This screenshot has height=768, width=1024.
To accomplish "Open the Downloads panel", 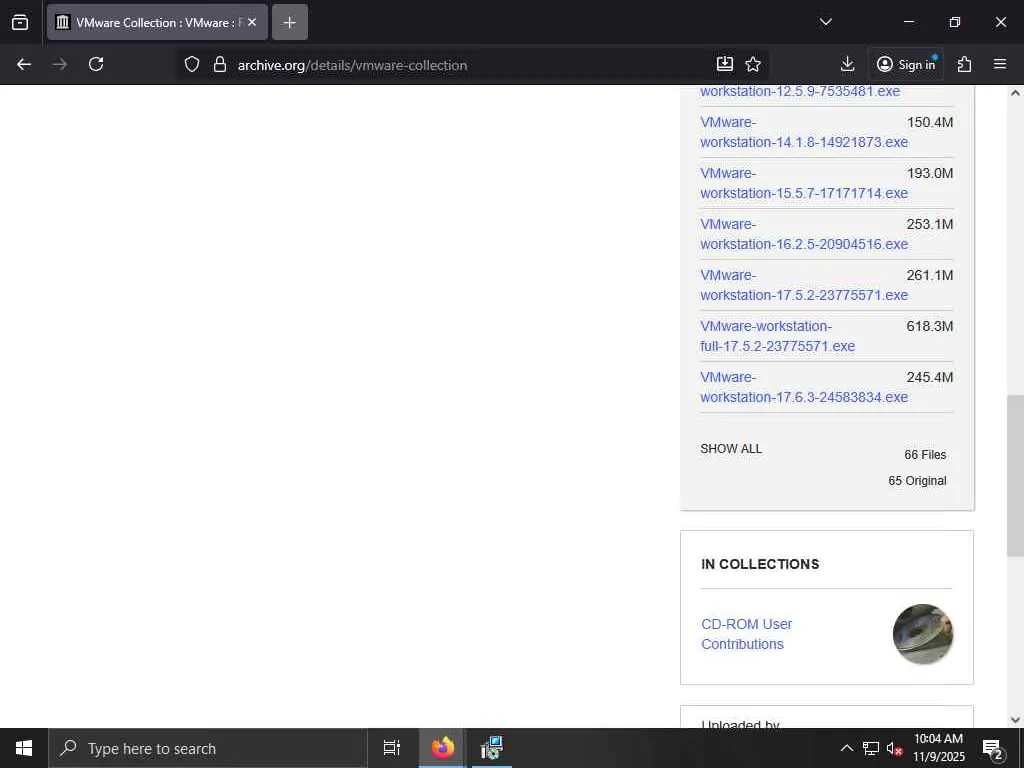I will click(x=847, y=64).
